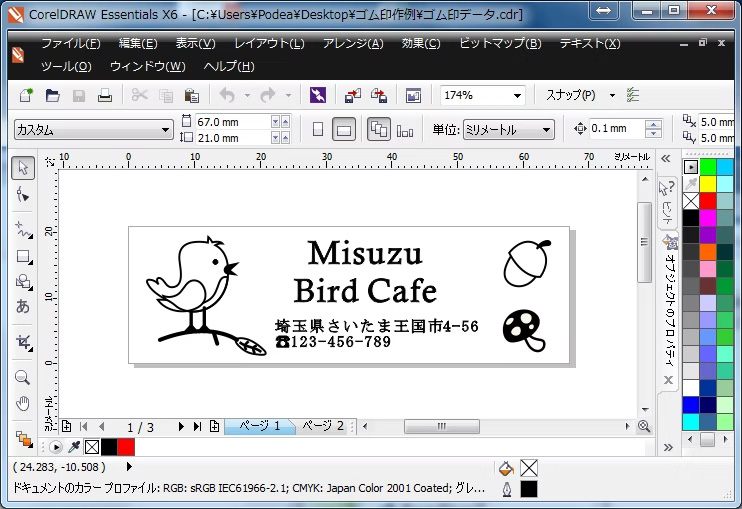
Task: Switch to the ページ 1 tab
Action: 260,426
